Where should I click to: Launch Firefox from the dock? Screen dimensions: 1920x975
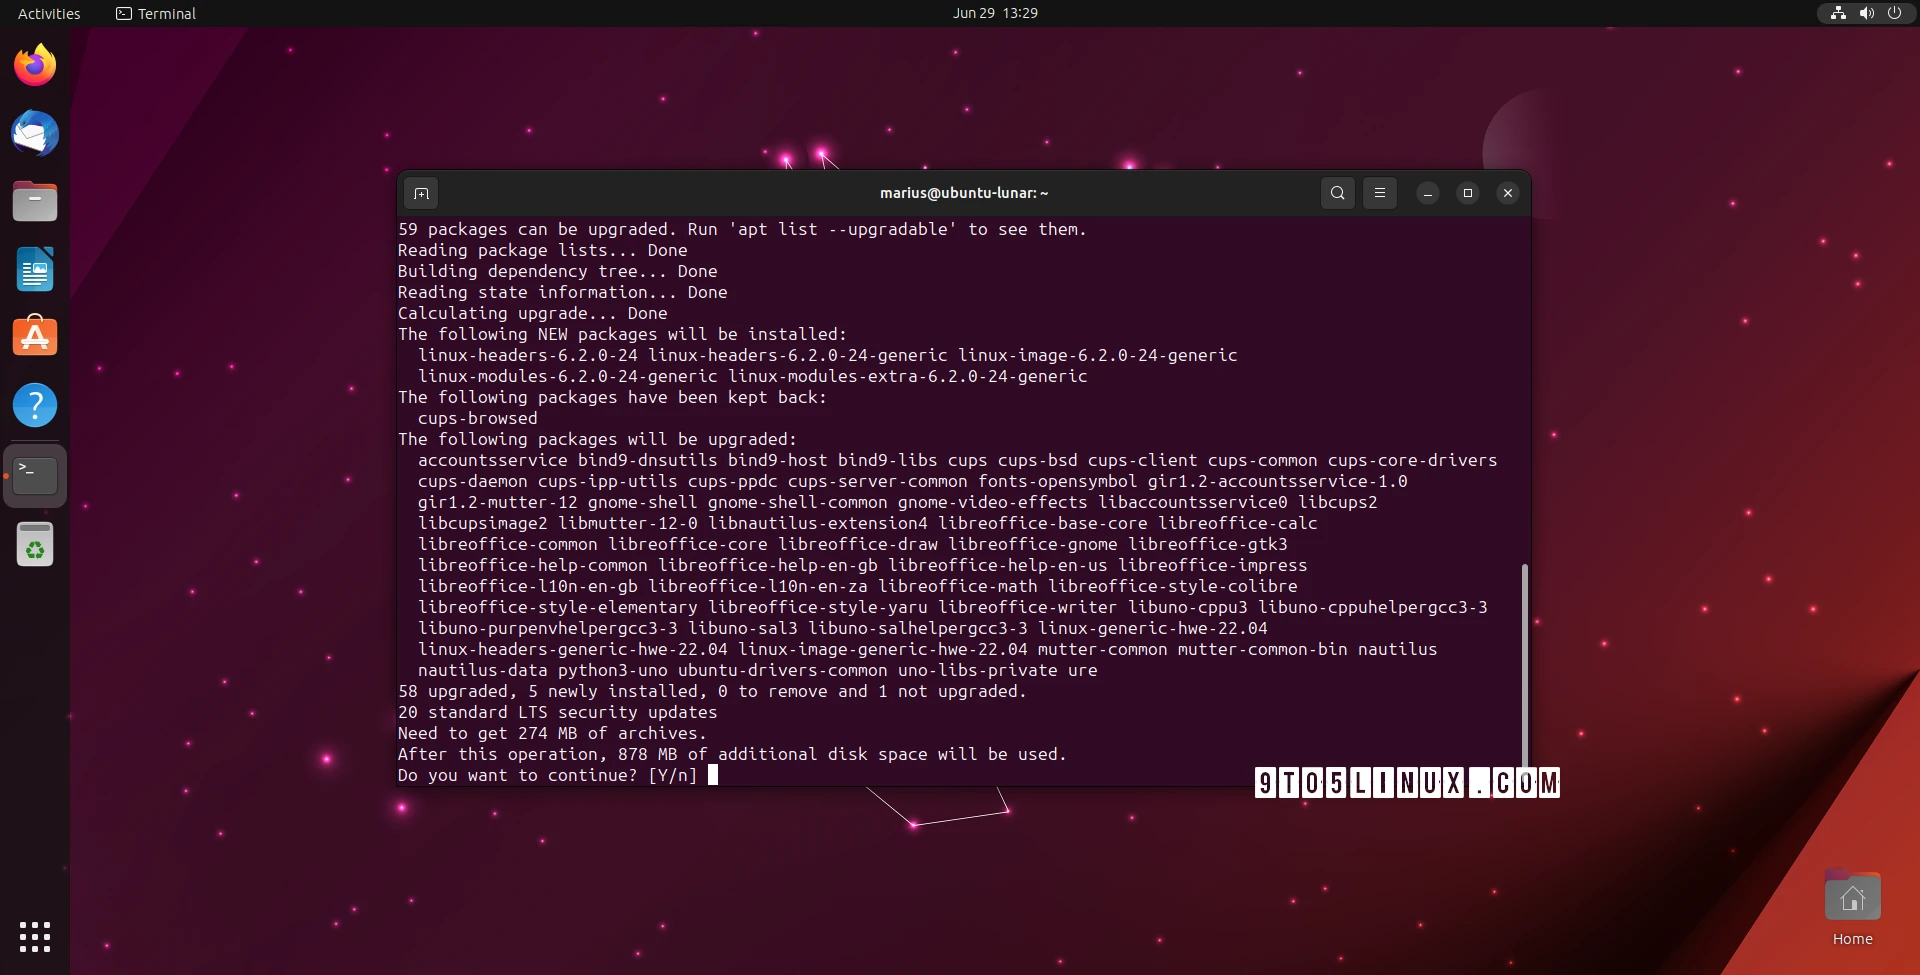pyautogui.click(x=35, y=64)
